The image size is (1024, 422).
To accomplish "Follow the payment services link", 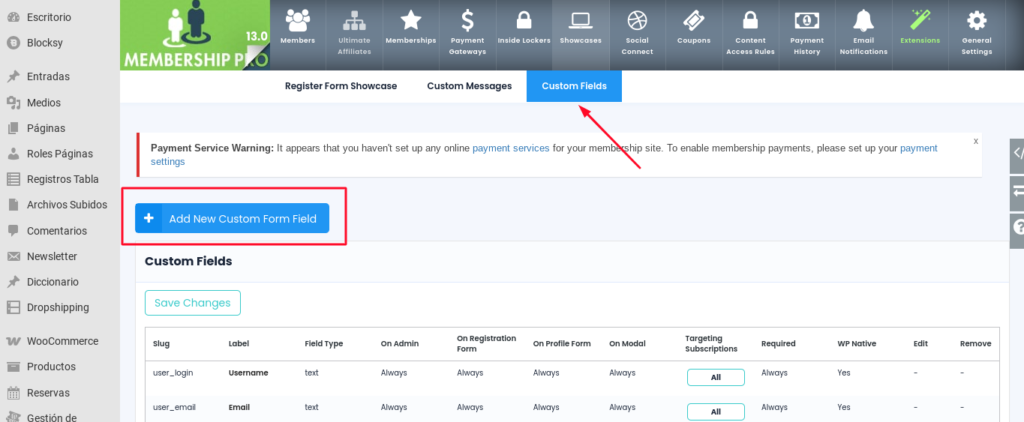I will tap(511, 148).
